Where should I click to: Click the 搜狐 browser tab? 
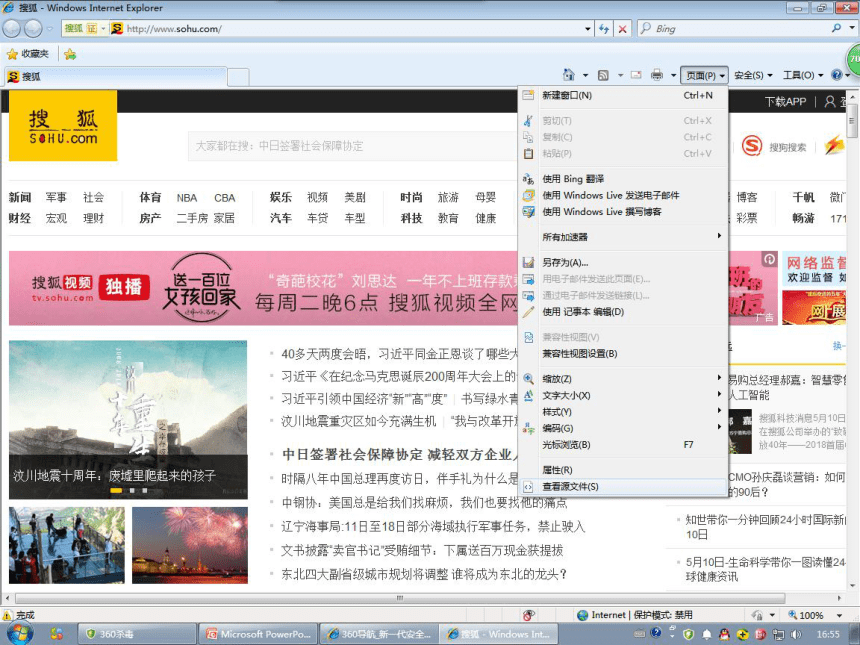pyautogui.click(x=115, y=76)
